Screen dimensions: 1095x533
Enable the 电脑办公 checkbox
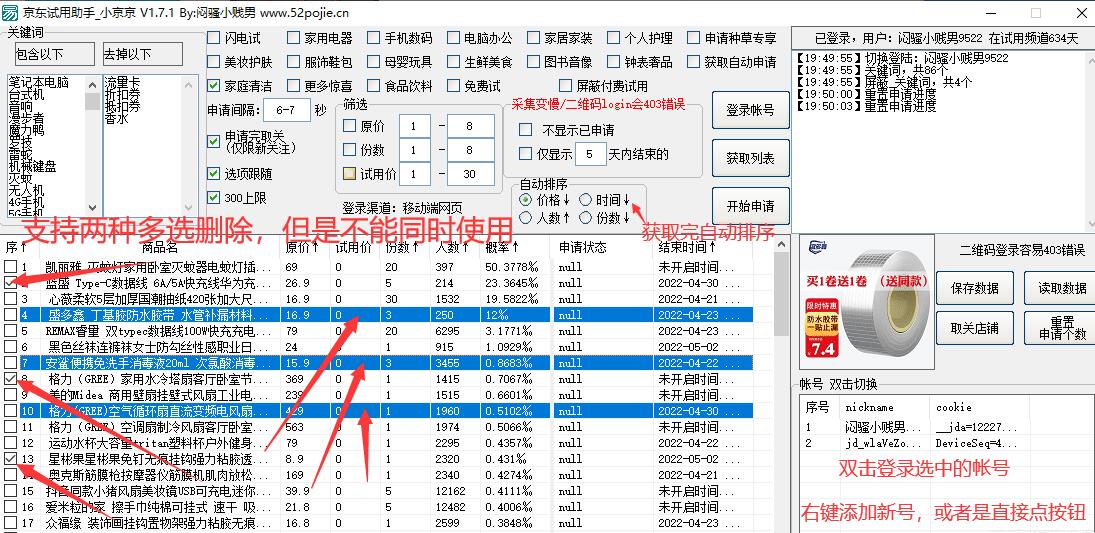click(x=454, y=38)
